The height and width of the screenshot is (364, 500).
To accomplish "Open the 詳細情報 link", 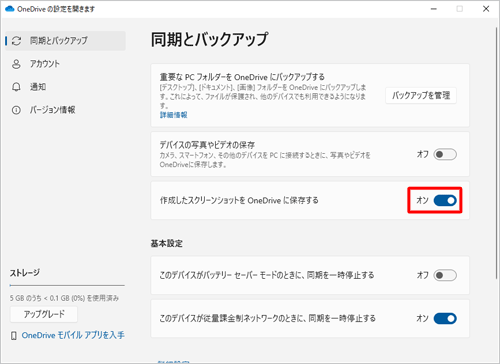I will [173, 115].
